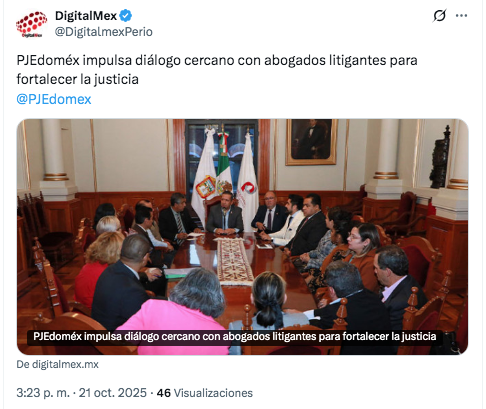Open the meeting room article photo card

click(x=243, y=237)
